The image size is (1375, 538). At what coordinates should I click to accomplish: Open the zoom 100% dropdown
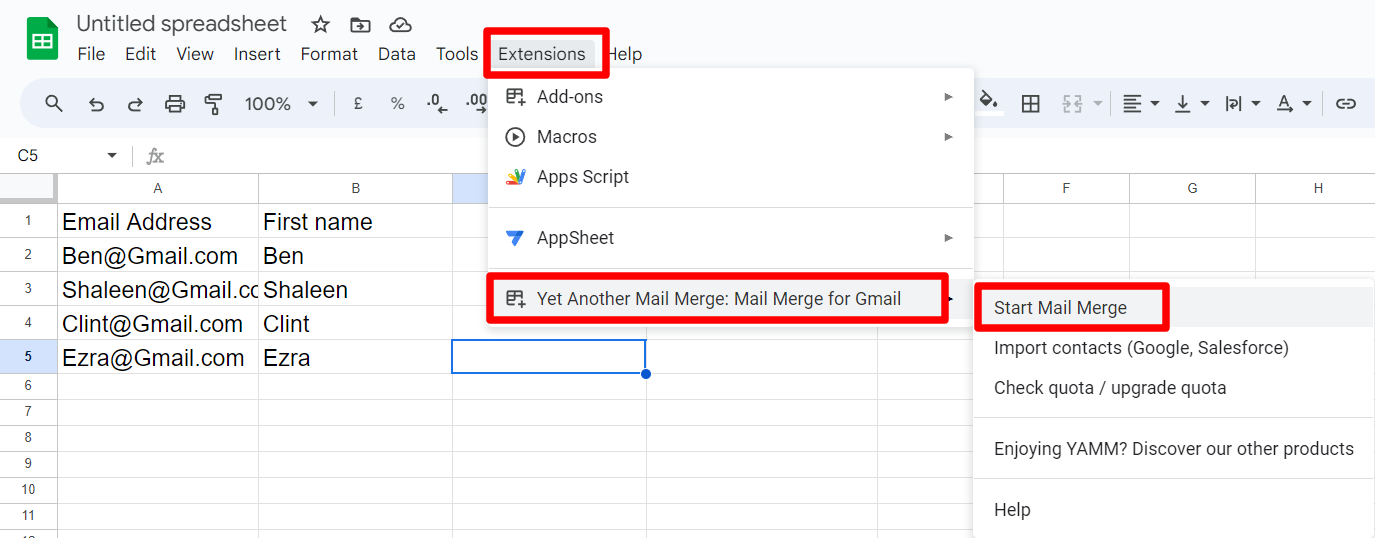282,103
